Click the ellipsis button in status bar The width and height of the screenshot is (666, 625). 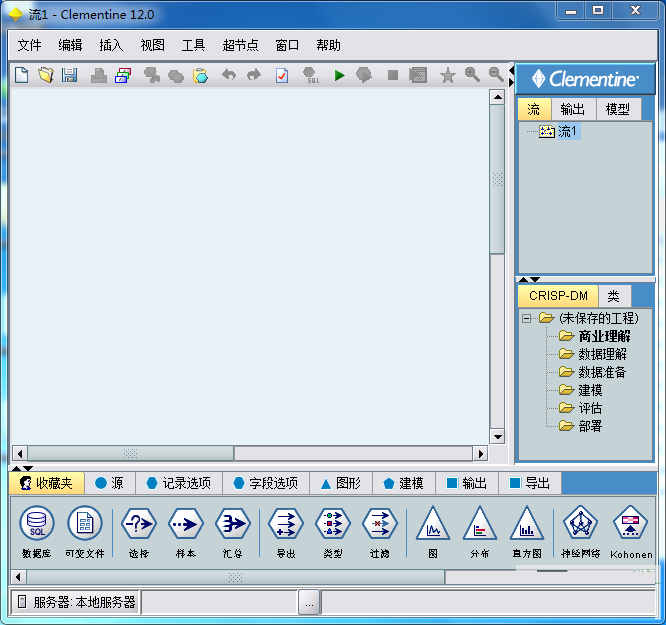tap(310, 602)
